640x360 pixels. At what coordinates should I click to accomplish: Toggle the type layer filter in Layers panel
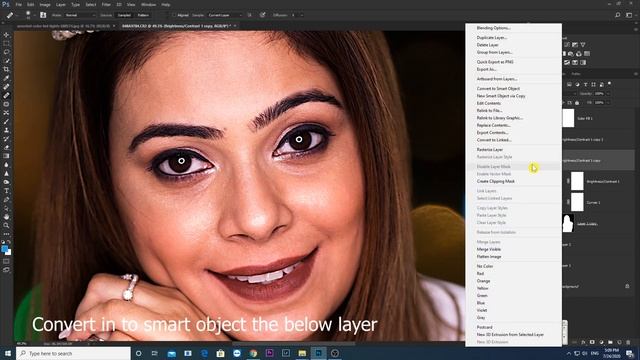click(585, 84)
